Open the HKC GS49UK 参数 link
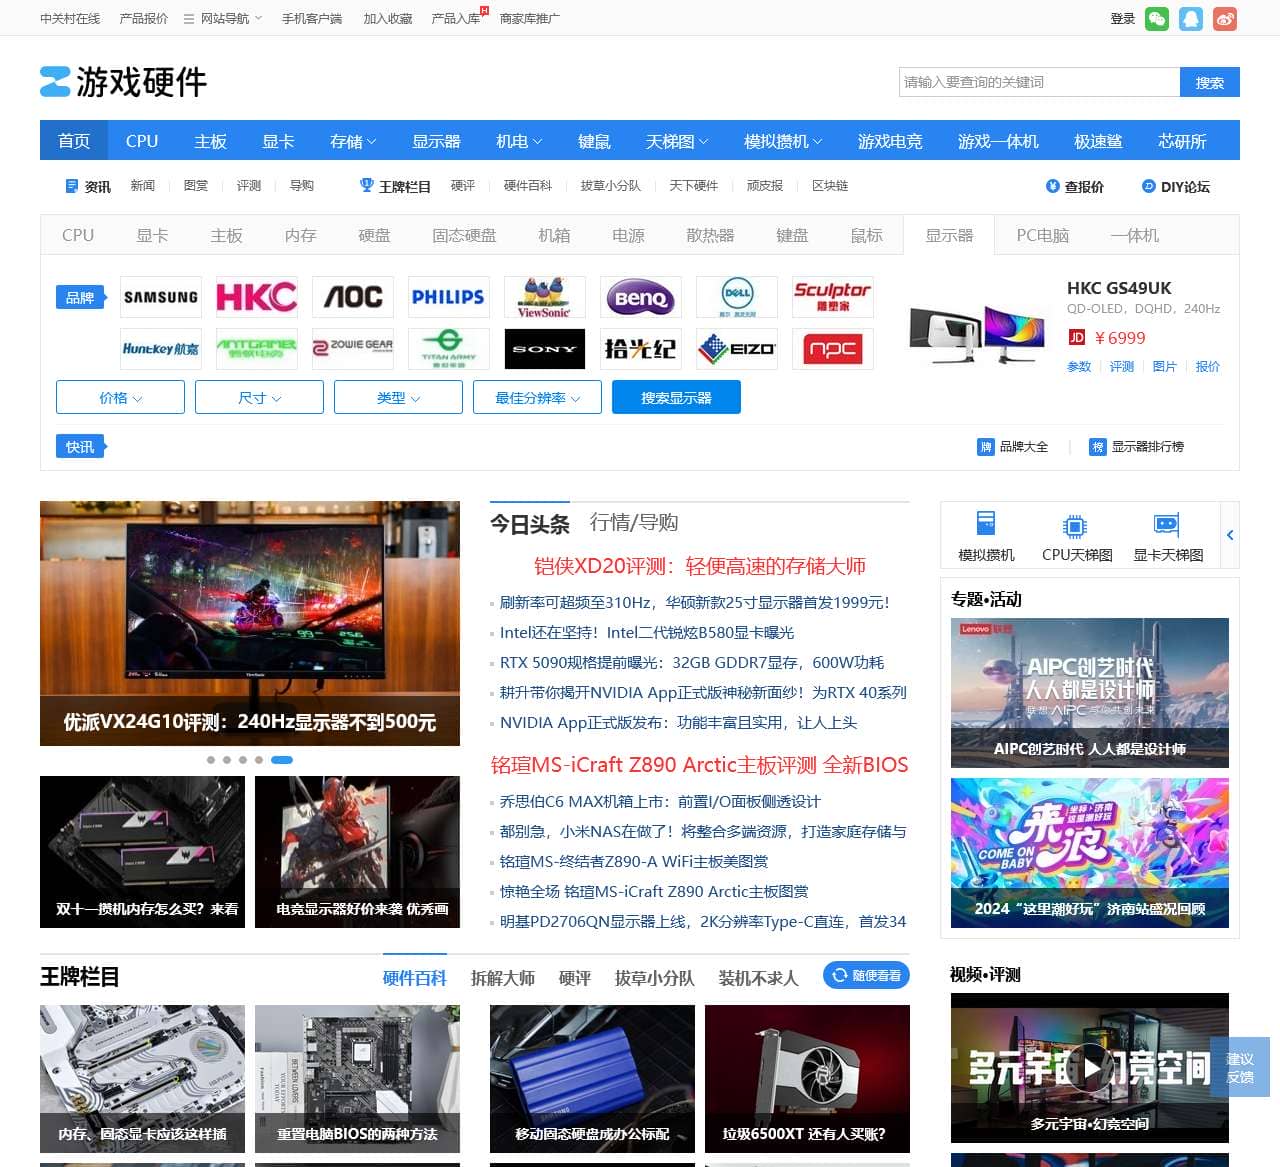 pyautogui.click(x=1079, y=367)
